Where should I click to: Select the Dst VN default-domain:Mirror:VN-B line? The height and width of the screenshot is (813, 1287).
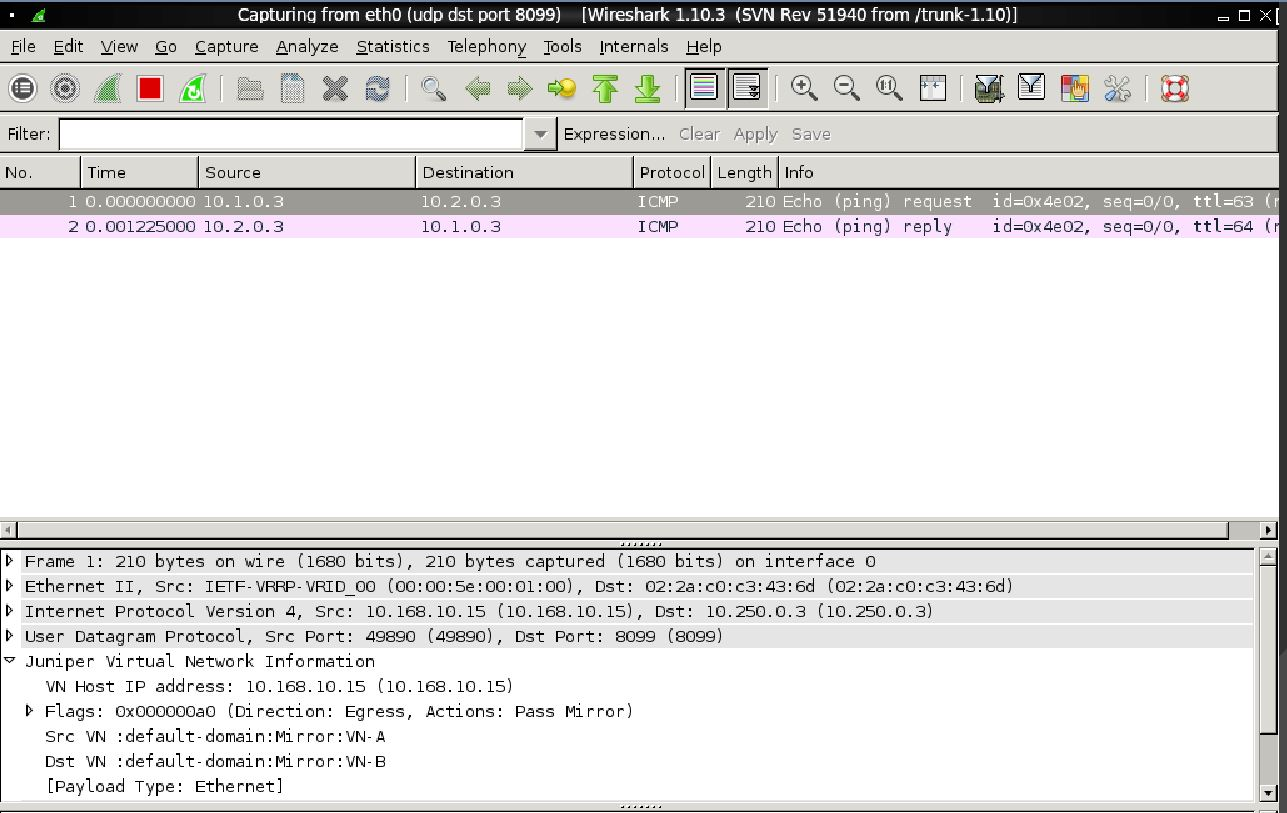216,761
